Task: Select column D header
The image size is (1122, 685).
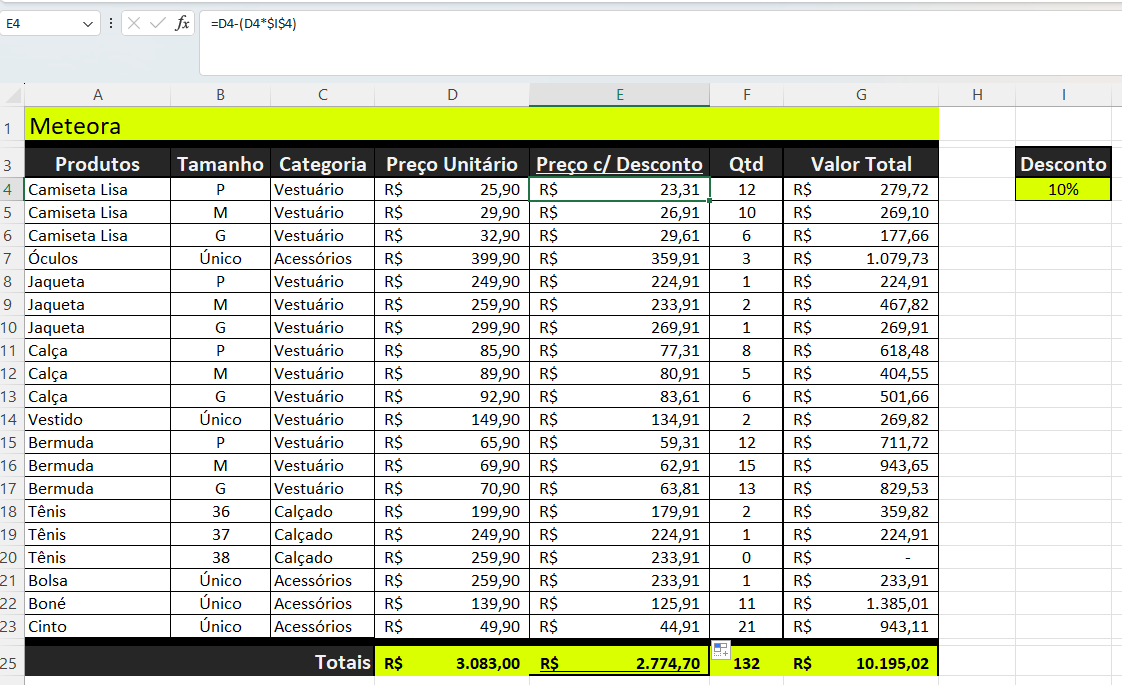Action: coord(452,94)
